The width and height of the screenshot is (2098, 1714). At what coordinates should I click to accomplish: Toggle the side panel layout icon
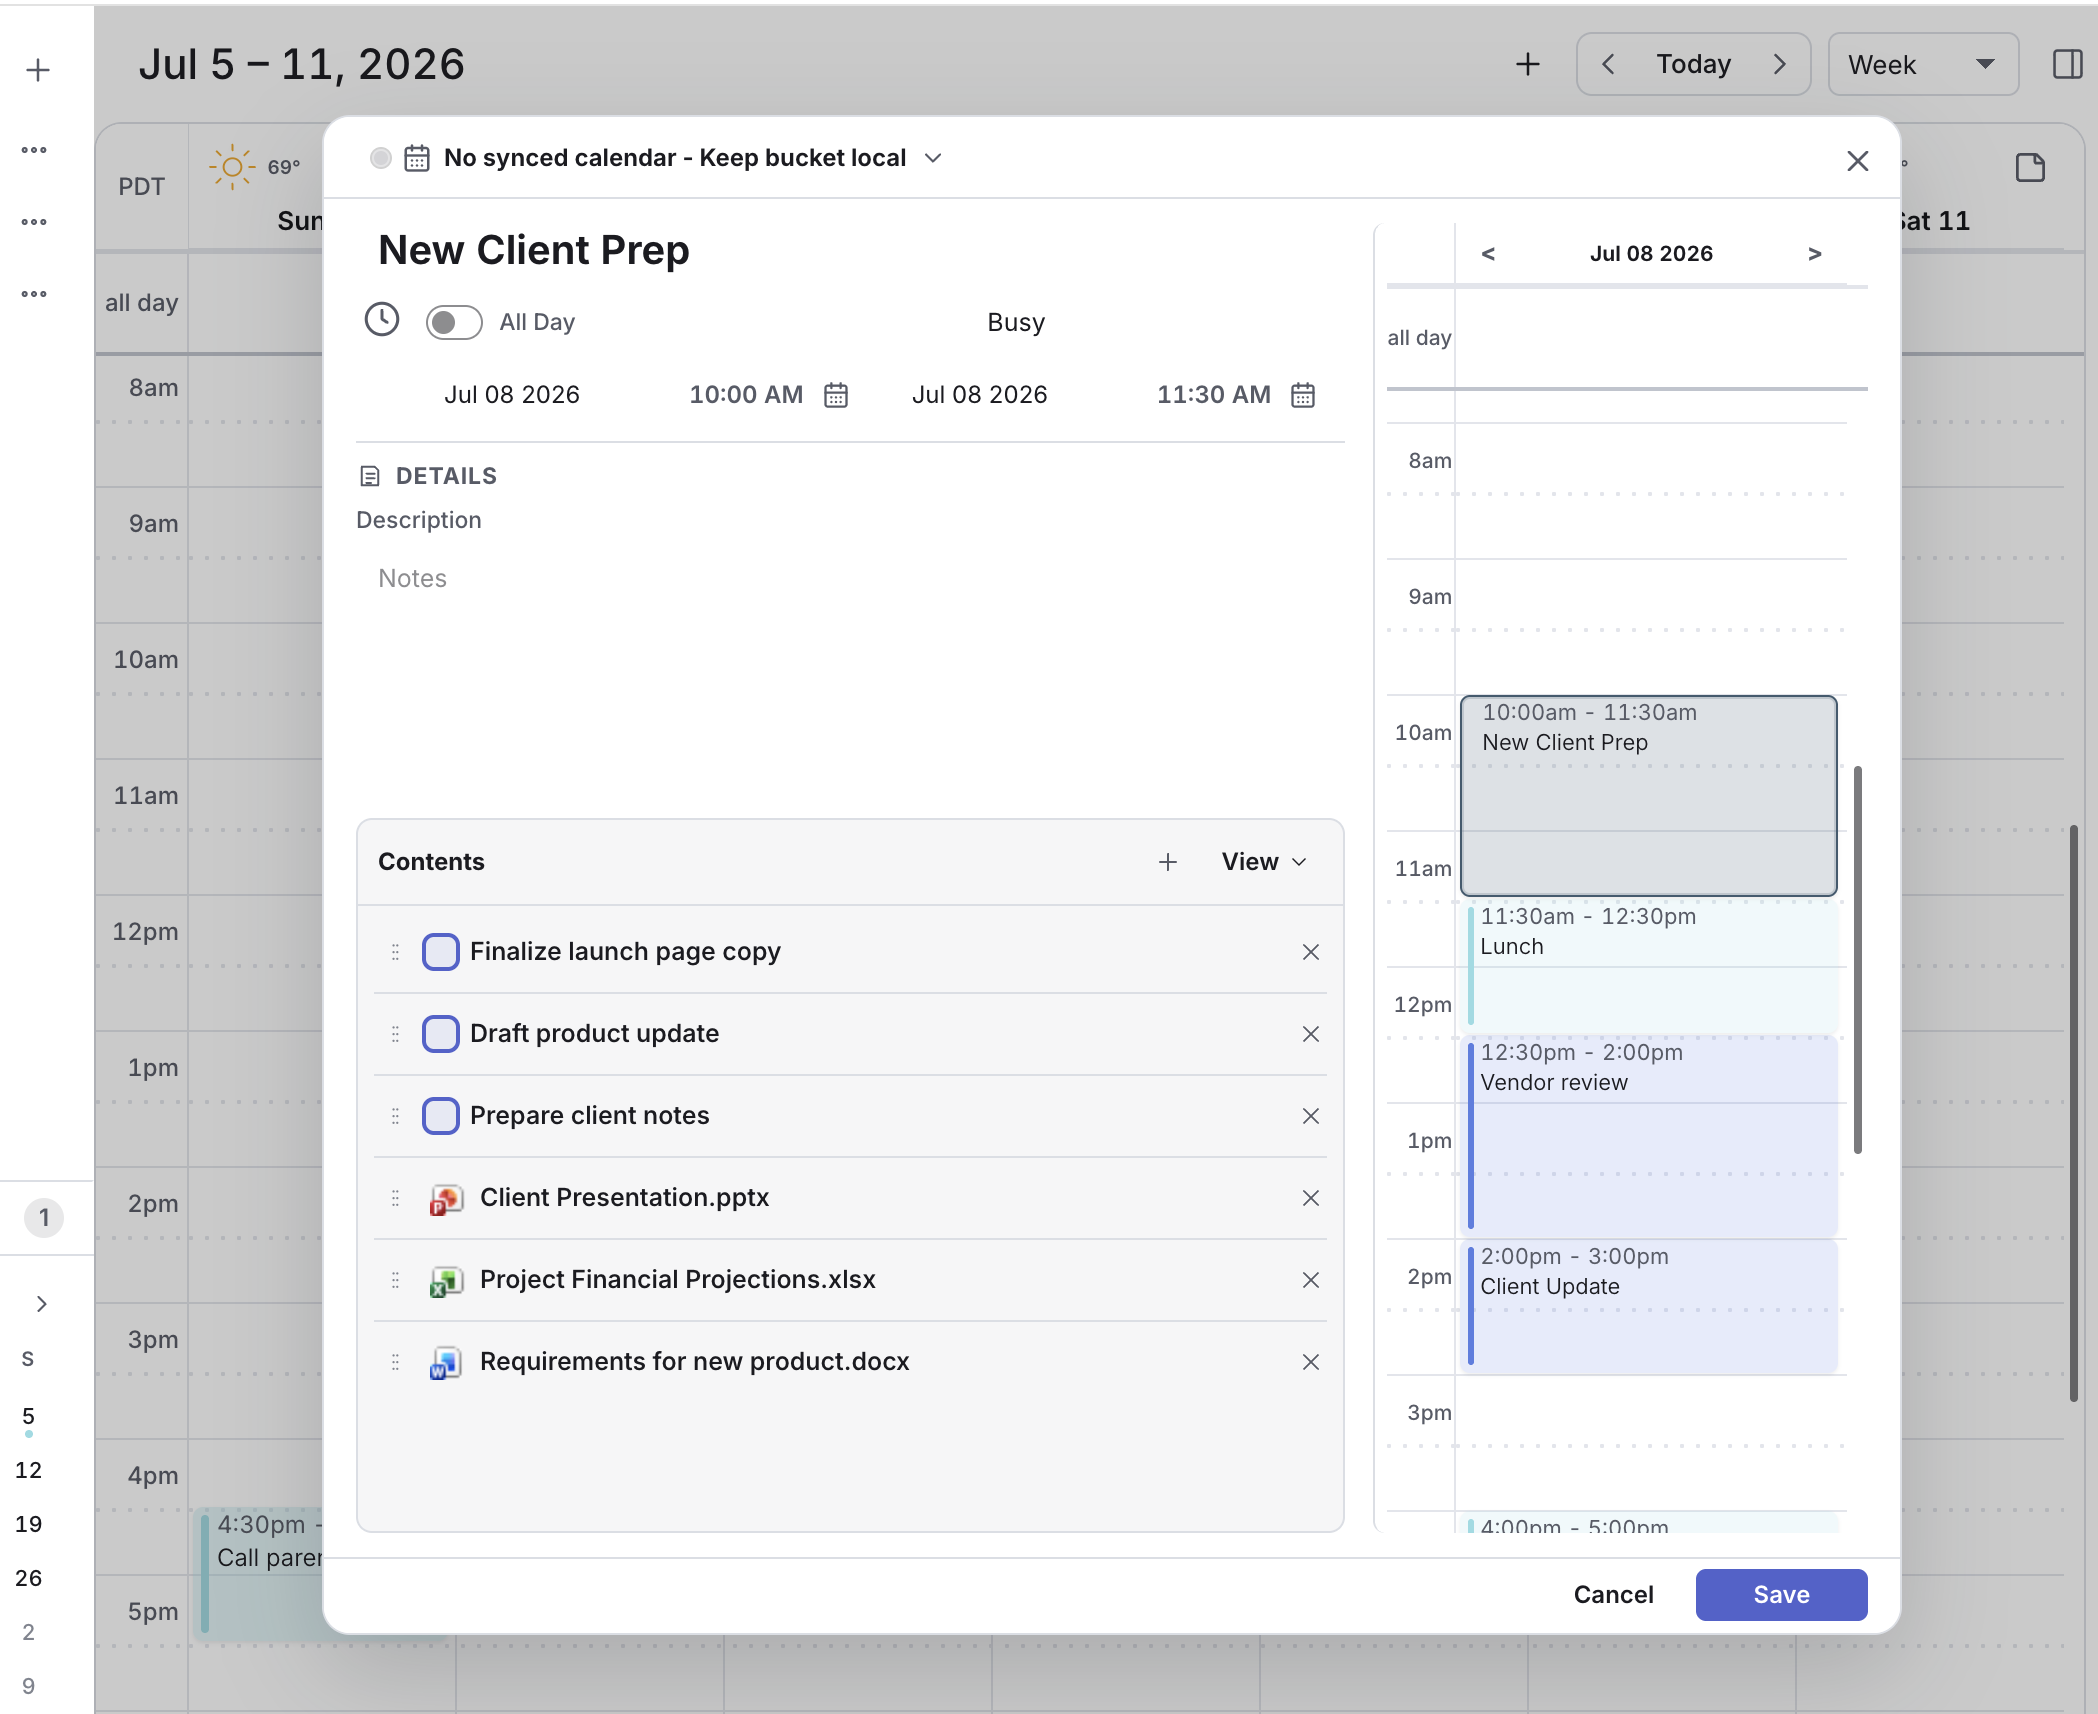[x=2067, y=65]
